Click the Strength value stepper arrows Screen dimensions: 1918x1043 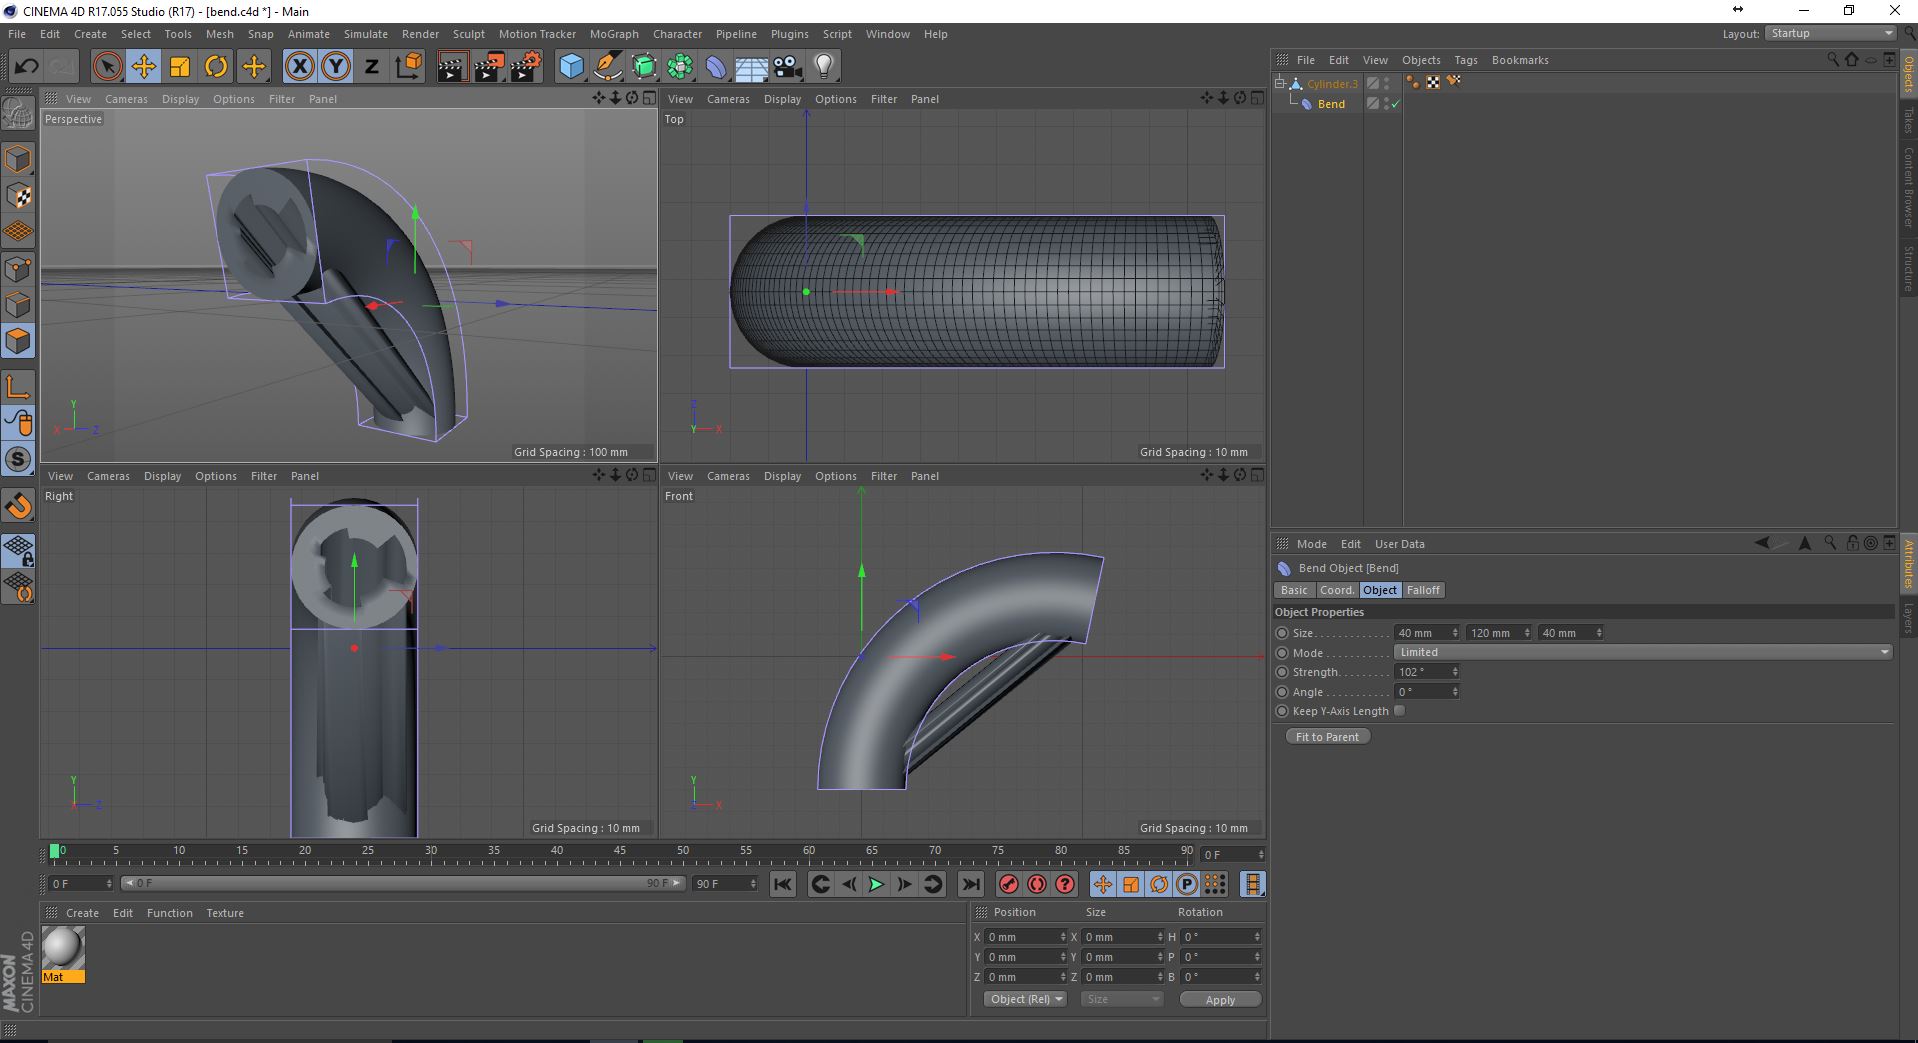pos(1455,672)
